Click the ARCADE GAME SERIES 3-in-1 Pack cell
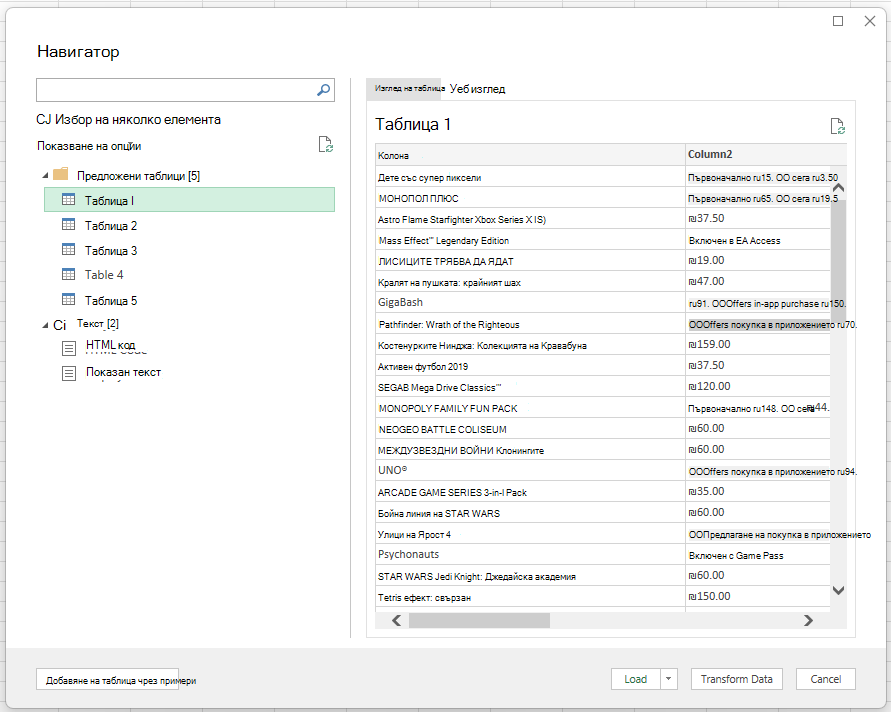891x712 pixels. click(530, 492)
